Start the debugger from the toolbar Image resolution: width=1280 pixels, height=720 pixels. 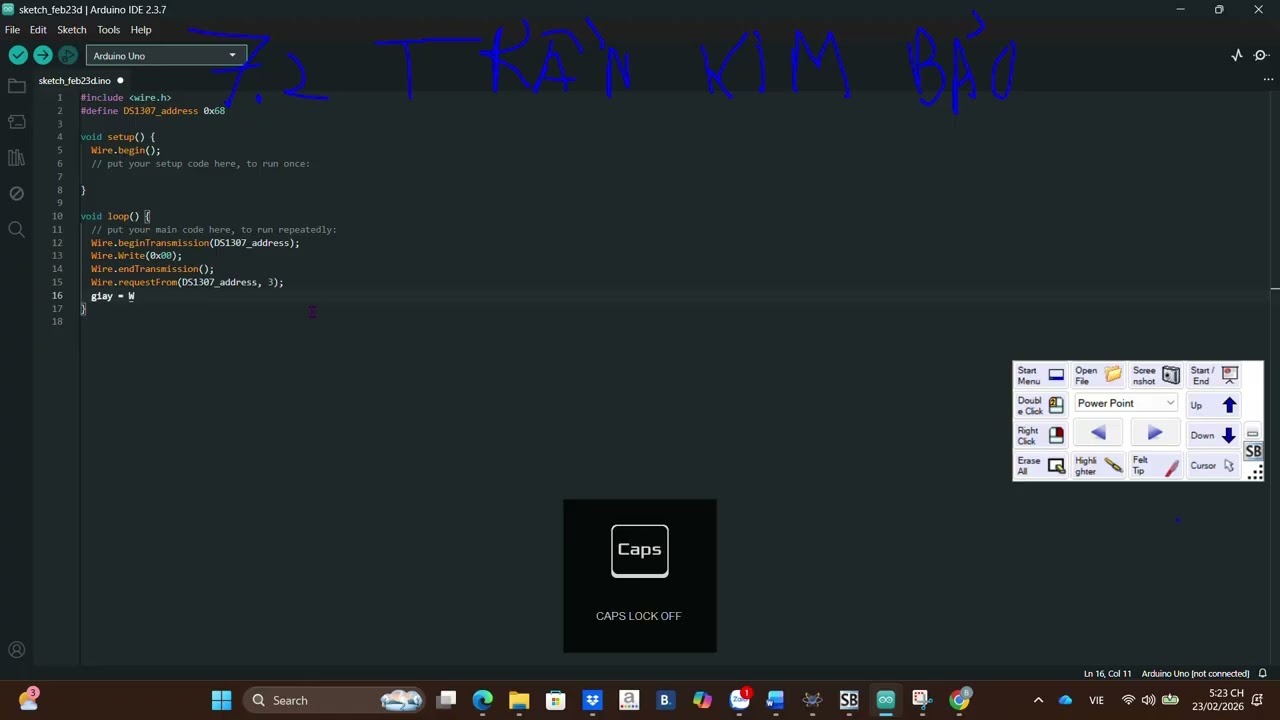pyautogui.click(x=68, y=56)
